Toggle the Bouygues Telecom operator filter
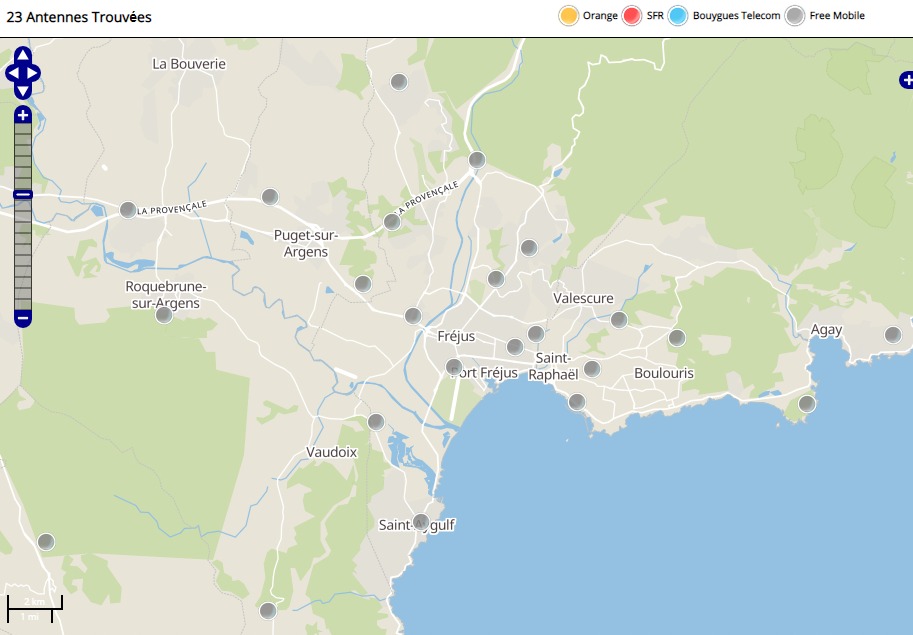Screen dimensions: 913x635 coord(678,16)
